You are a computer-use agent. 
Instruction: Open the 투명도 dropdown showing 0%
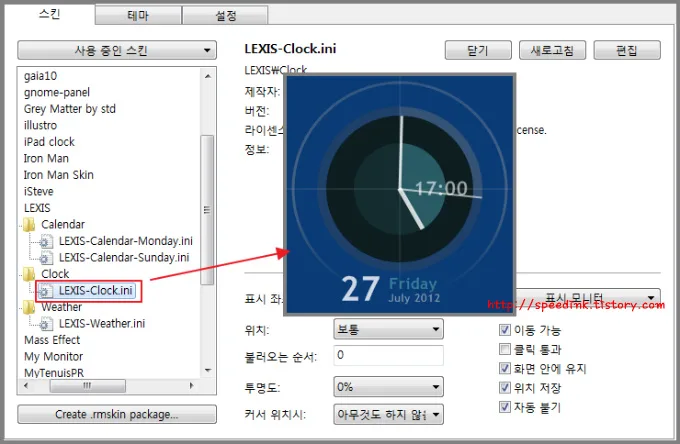(x=388, y=387)
